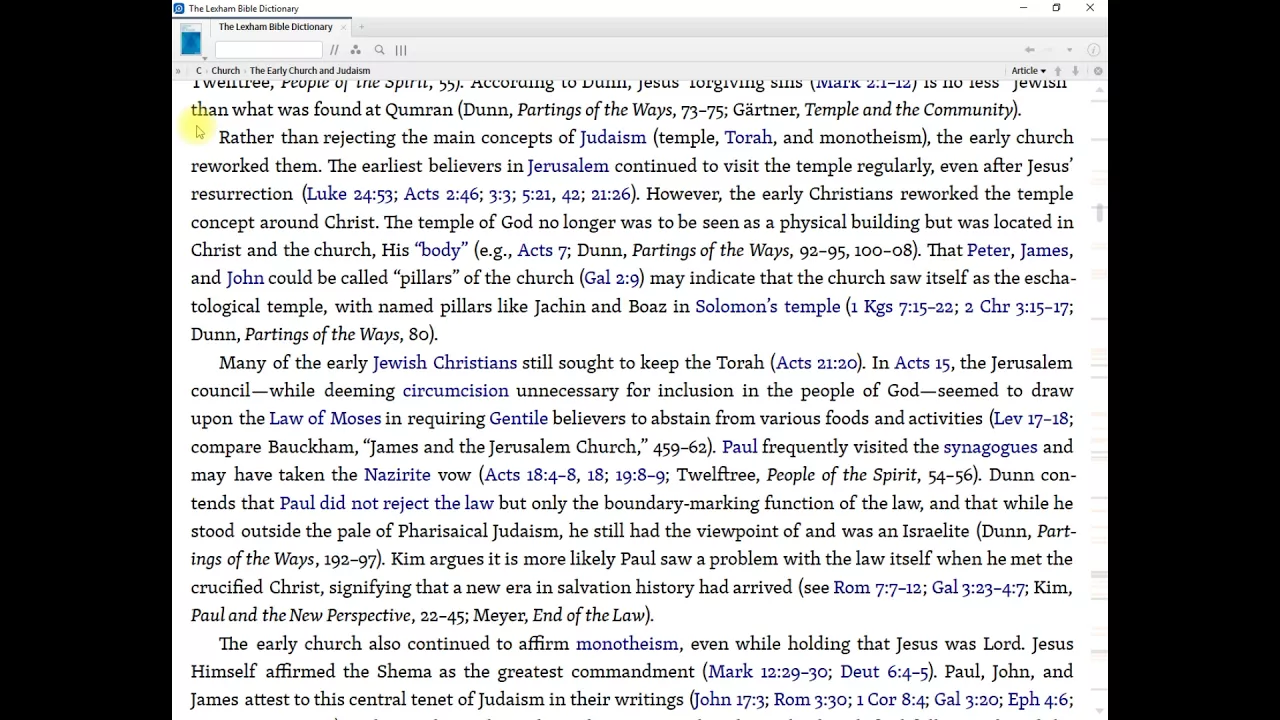Open the Luke 24:53 reference
1280x720 pixels.
(x=350, y=194)
